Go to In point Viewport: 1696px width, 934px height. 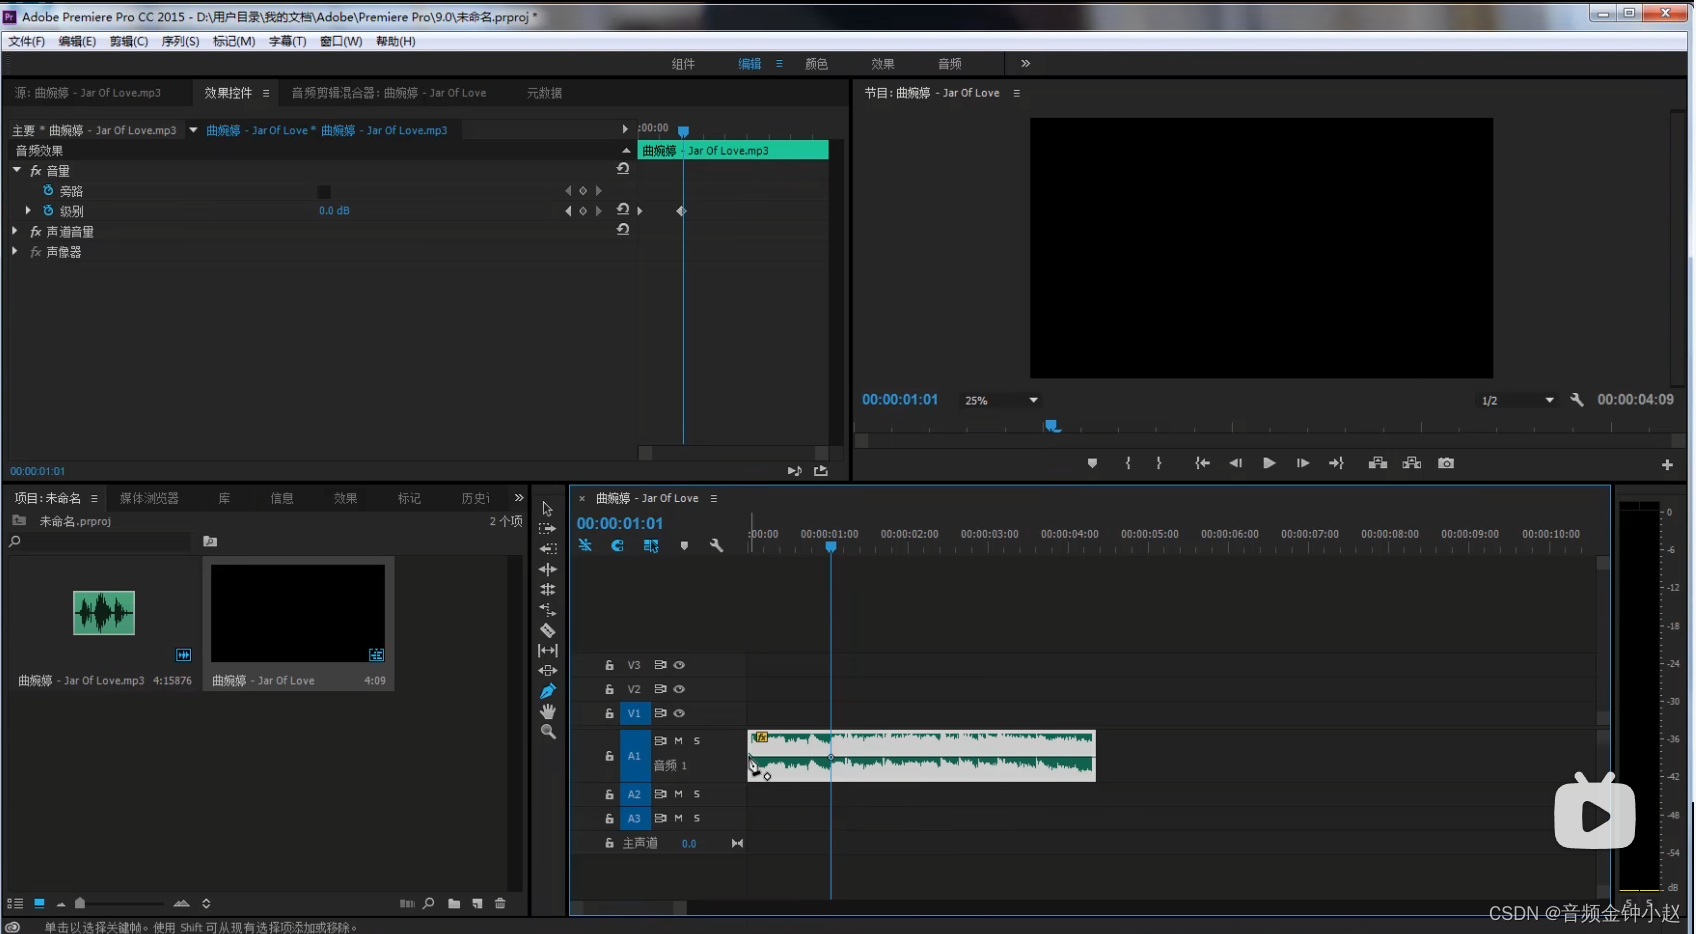(1202, 463)
